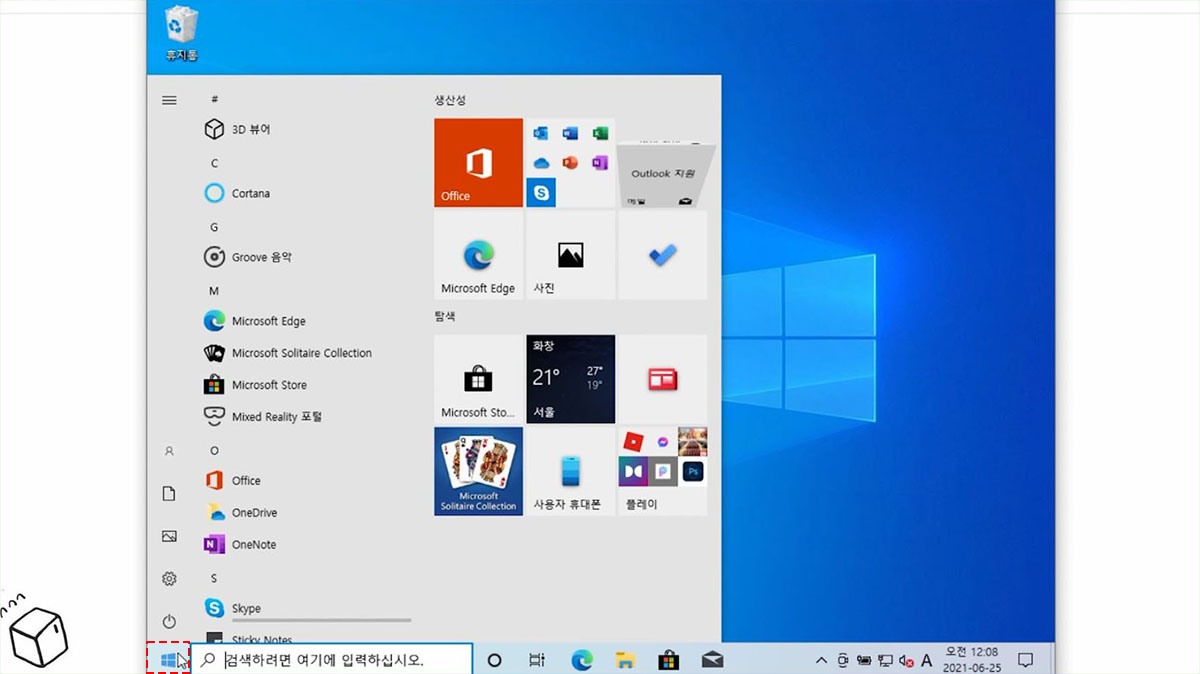The image size is (1200, 674).
Task: Open the Microsoft Edge tile
Action: click(478, 255)
